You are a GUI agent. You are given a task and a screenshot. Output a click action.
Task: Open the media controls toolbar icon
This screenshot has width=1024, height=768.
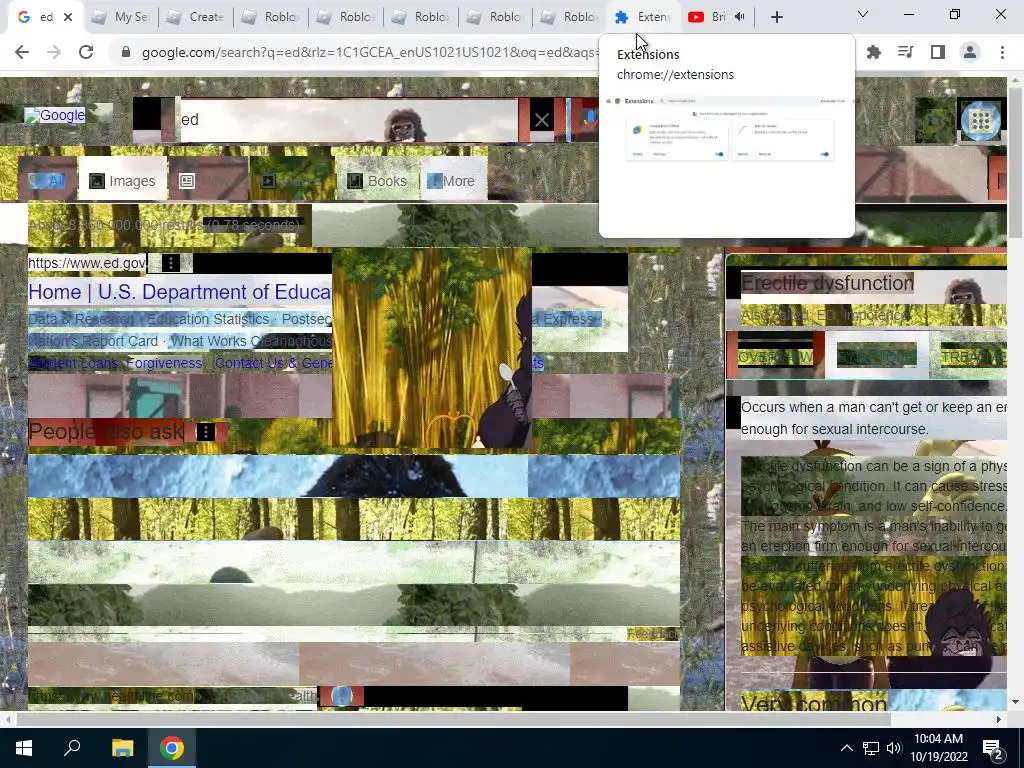(x=906, y=52)
